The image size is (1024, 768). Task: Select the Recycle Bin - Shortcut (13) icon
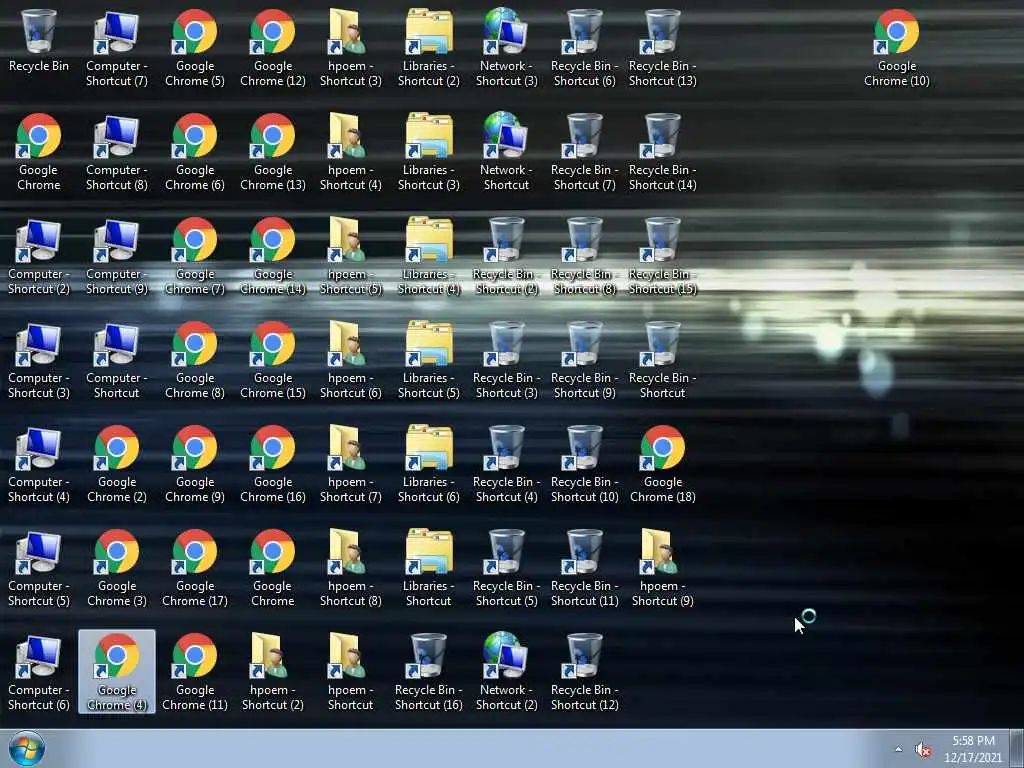[x=662, y=48]
